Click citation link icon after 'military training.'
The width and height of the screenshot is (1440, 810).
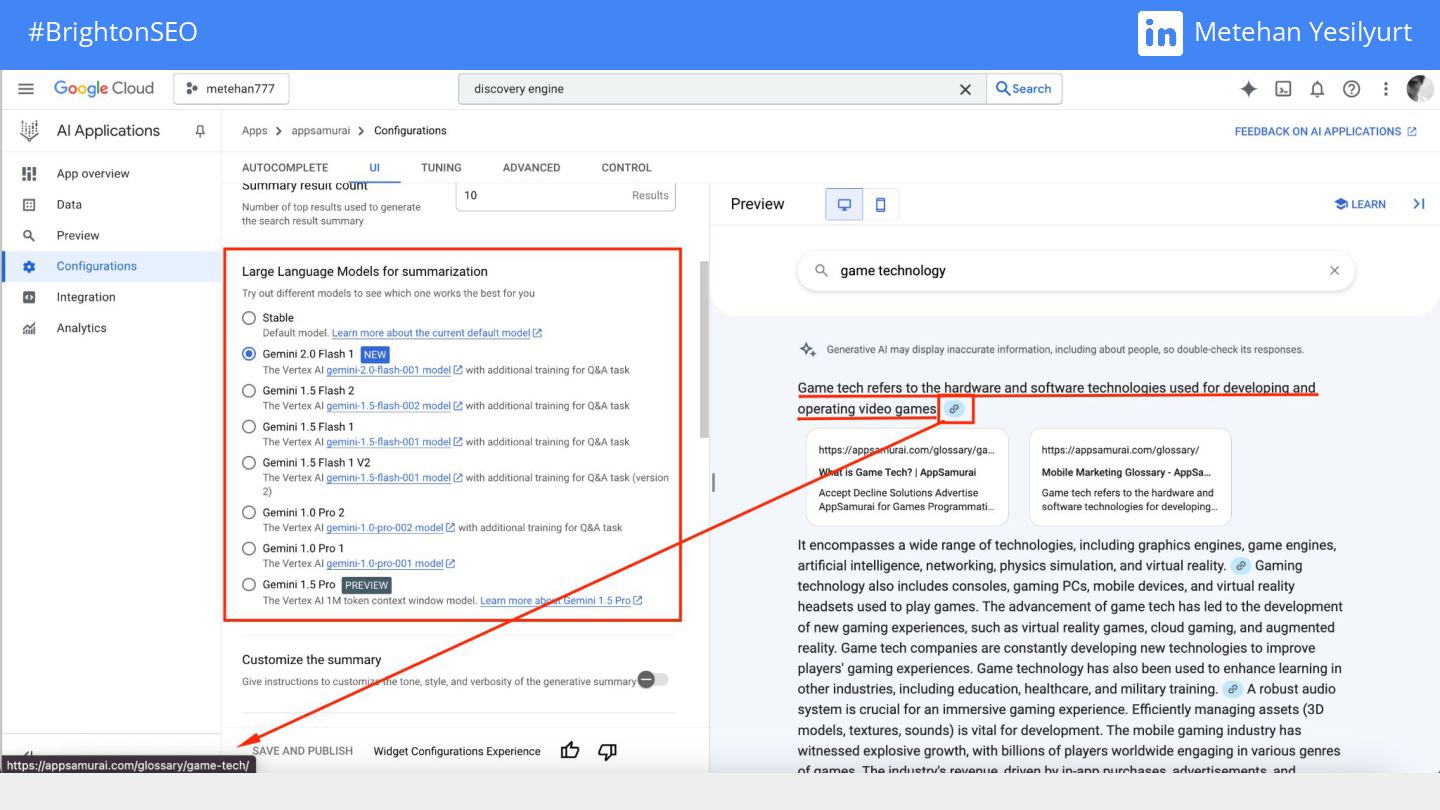pos(1233,689)
